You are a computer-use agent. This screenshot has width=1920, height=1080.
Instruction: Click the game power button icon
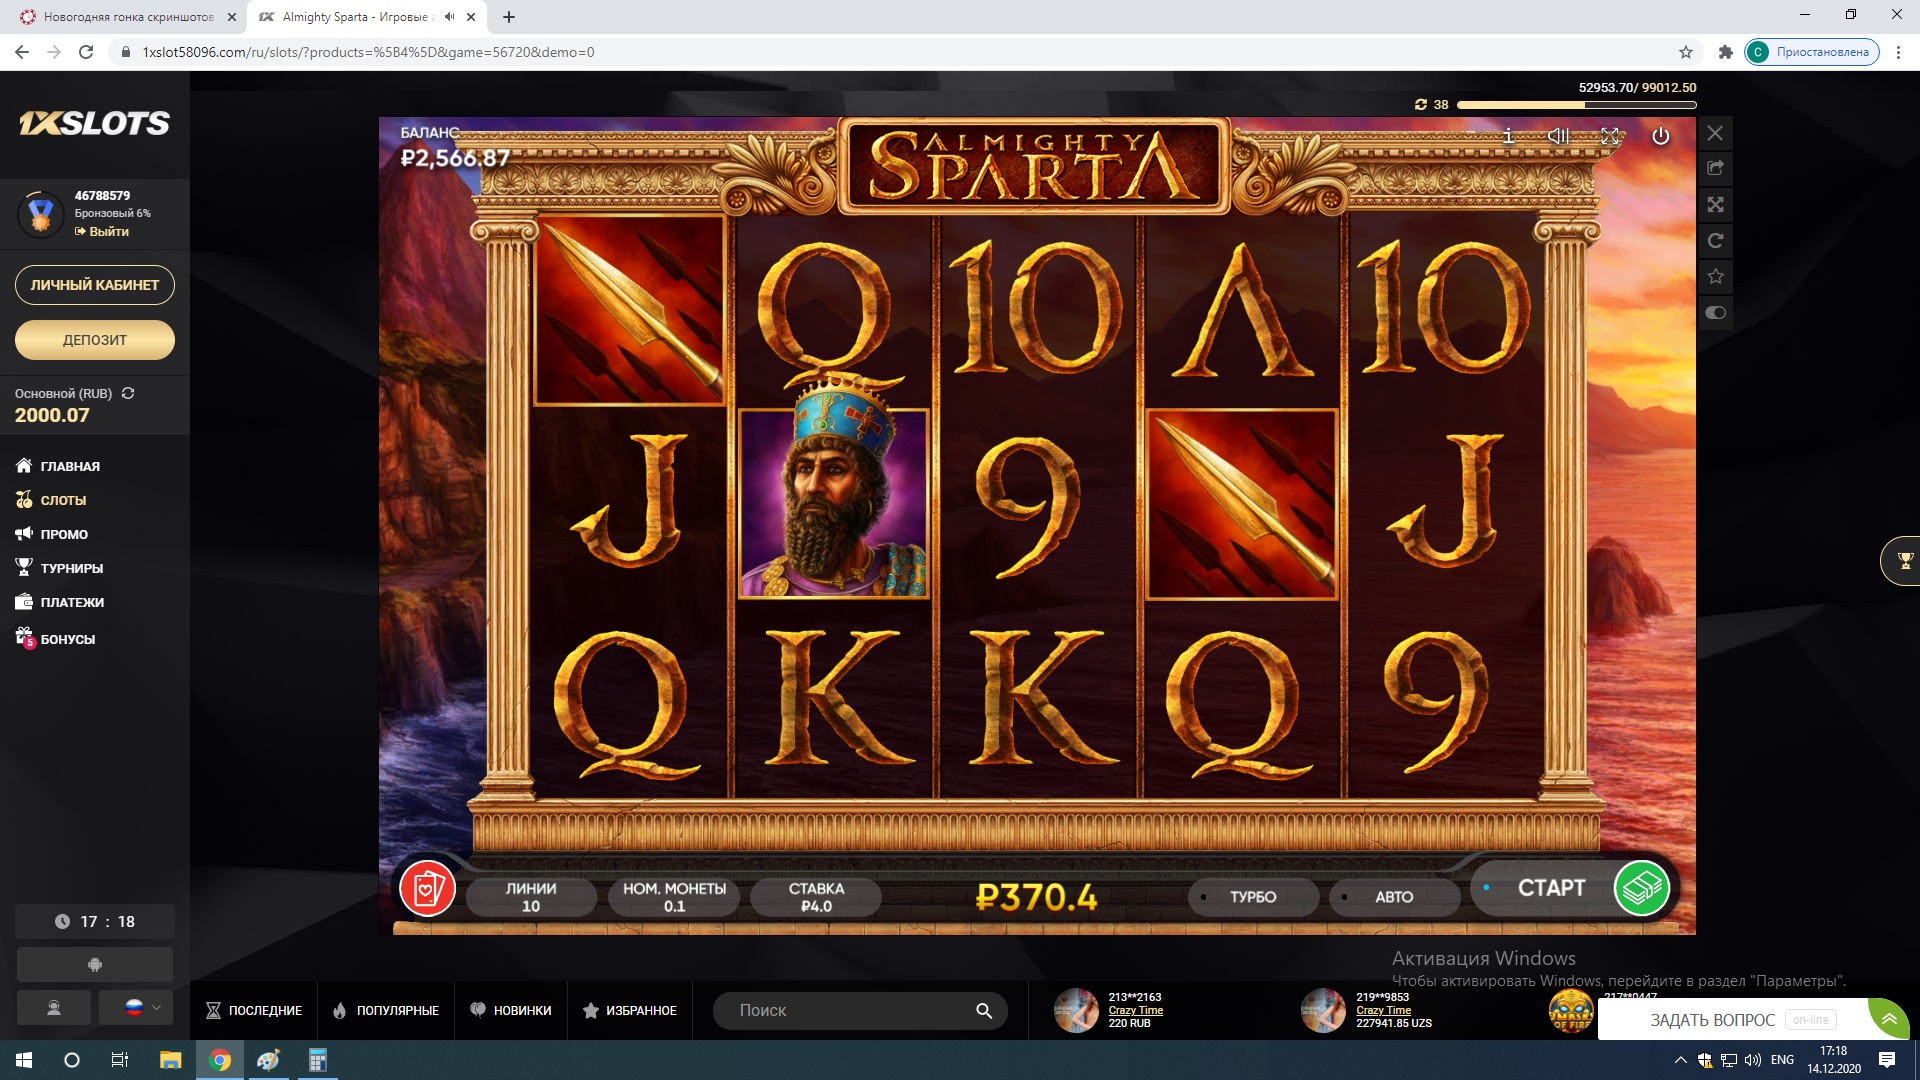point(1660,136)
